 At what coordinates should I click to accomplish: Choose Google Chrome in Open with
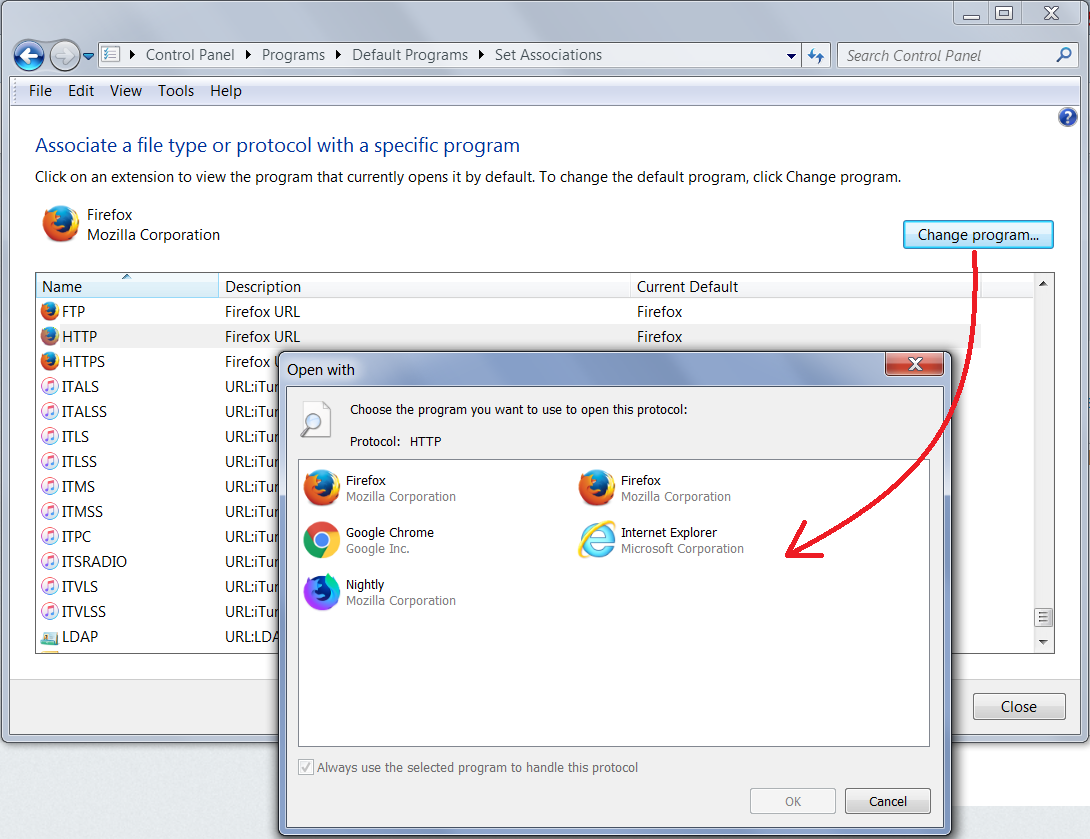(x=369, y=540)
